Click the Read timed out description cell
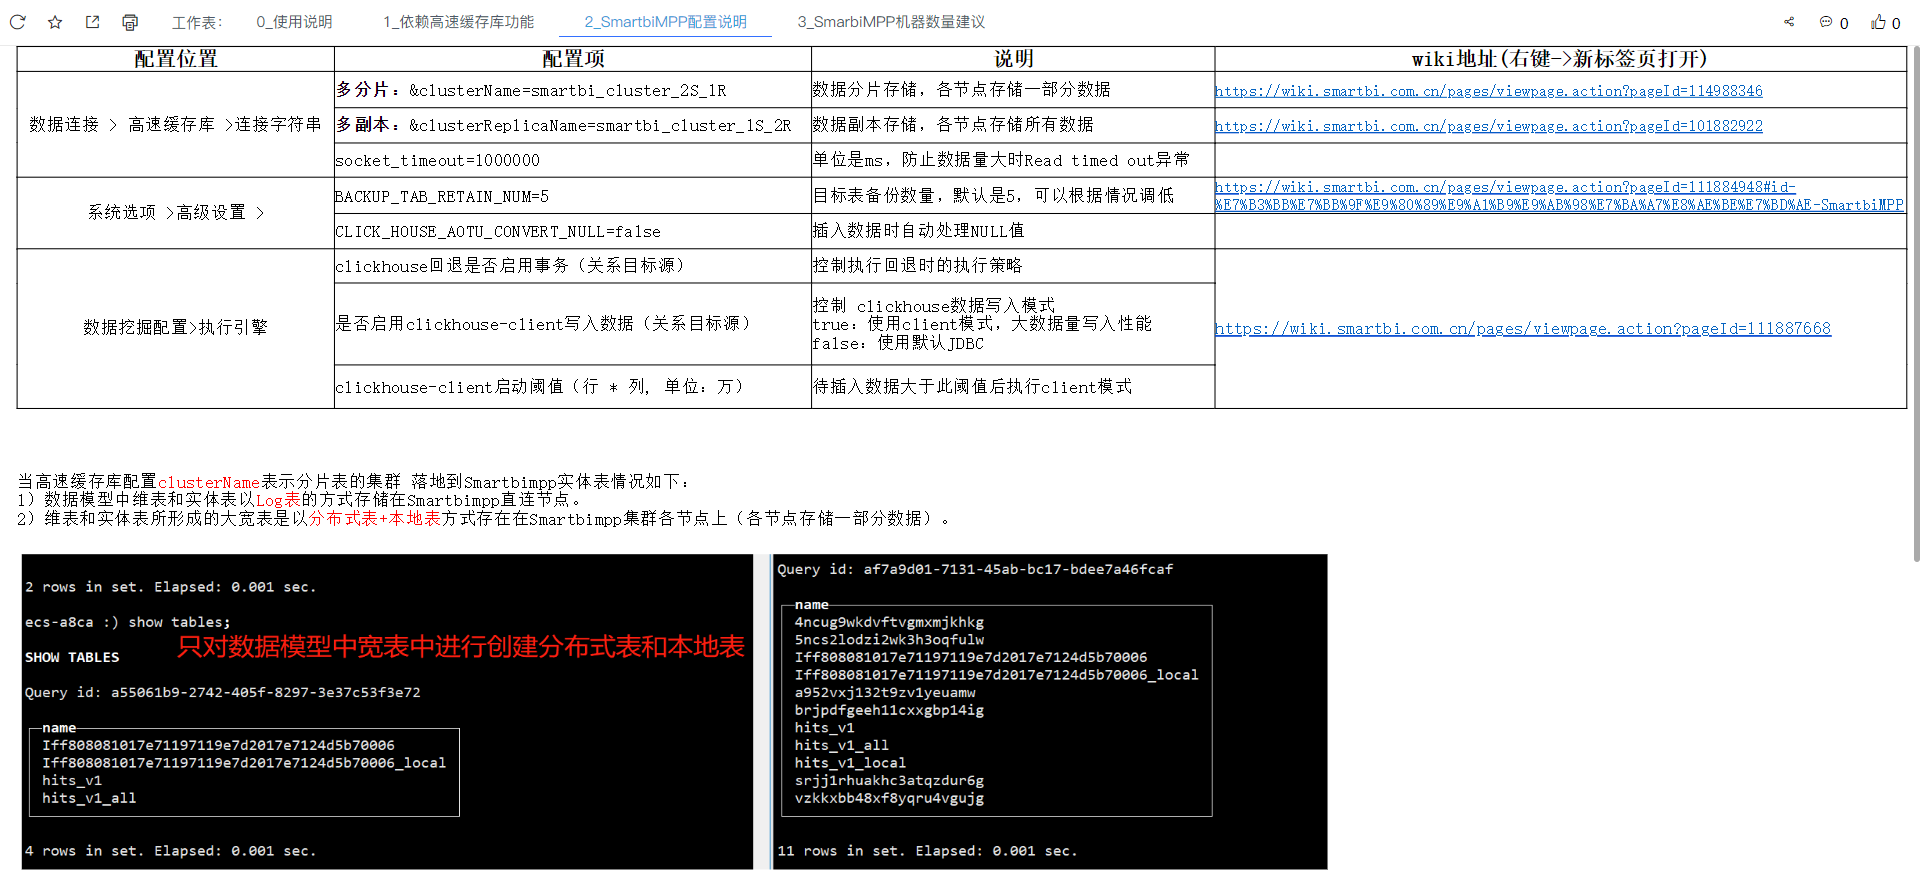 tap(1013, 160)
